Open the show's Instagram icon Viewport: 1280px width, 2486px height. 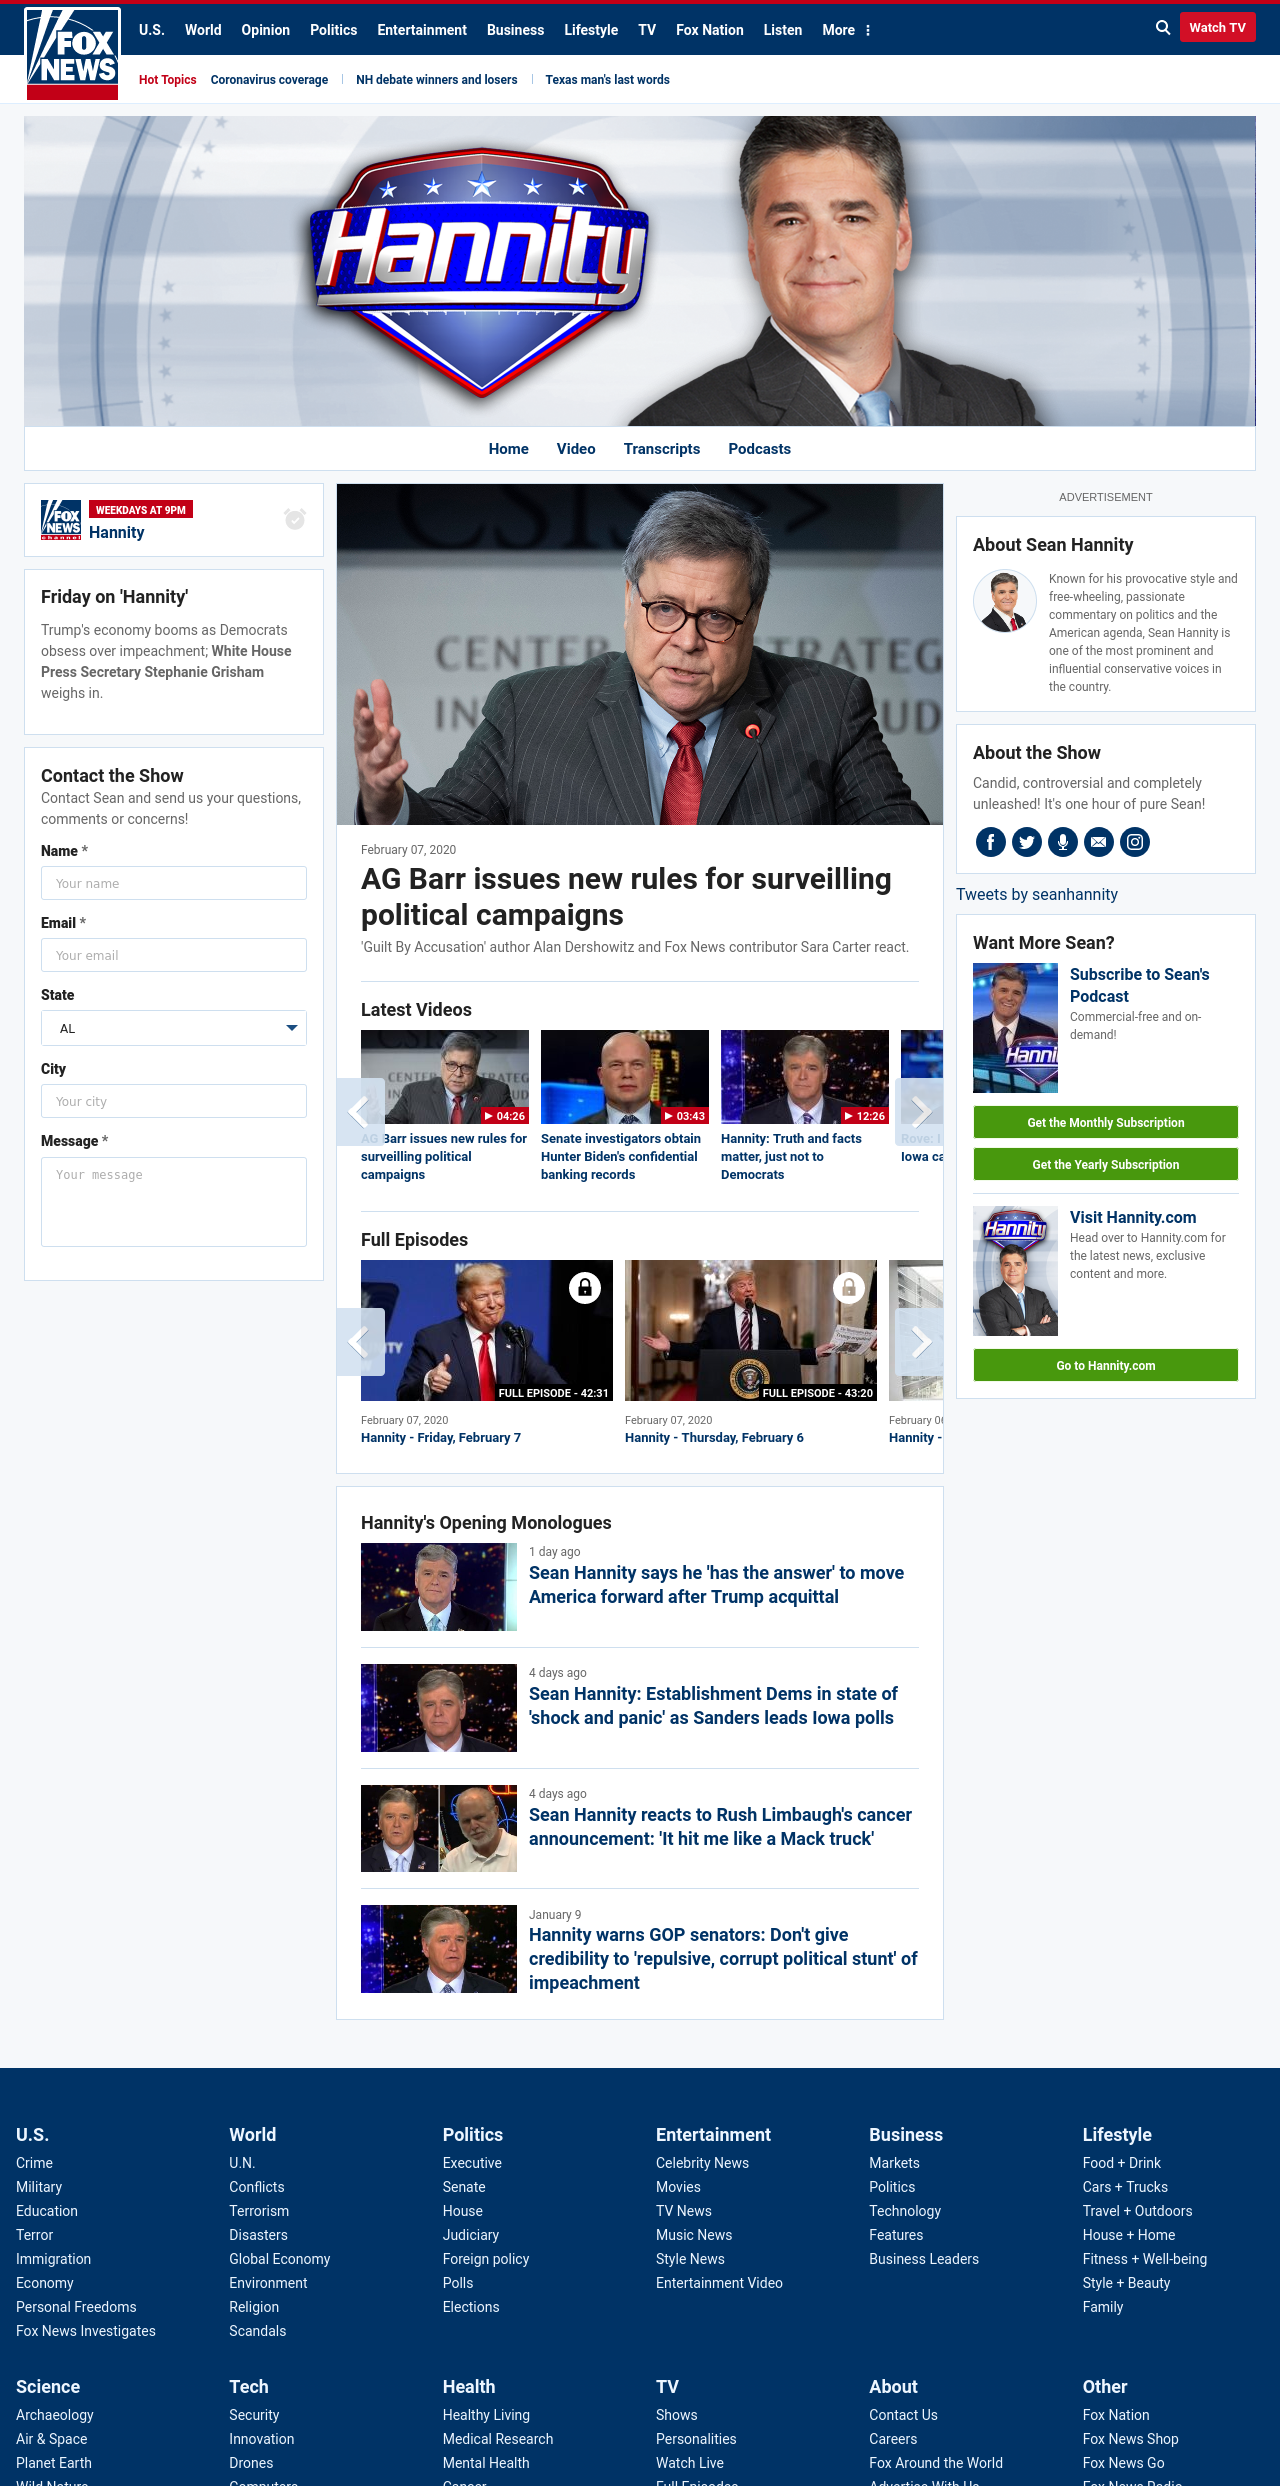click(x=1134, y=842)
